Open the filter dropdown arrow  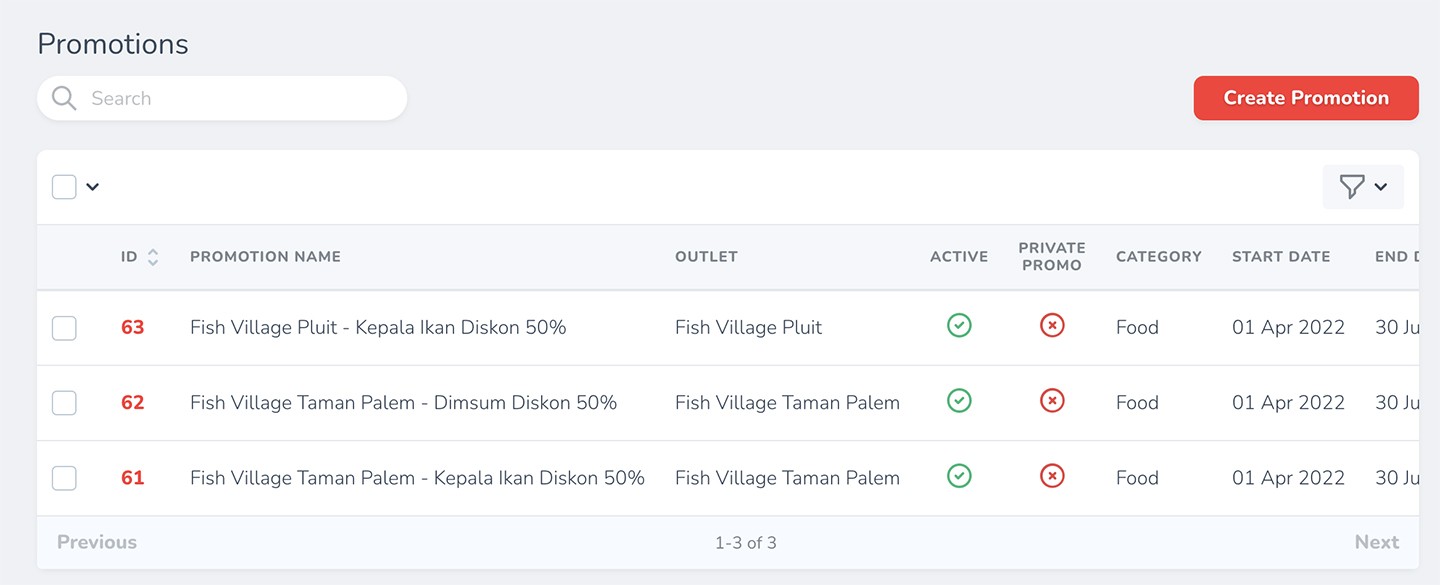click(1381, 187)
